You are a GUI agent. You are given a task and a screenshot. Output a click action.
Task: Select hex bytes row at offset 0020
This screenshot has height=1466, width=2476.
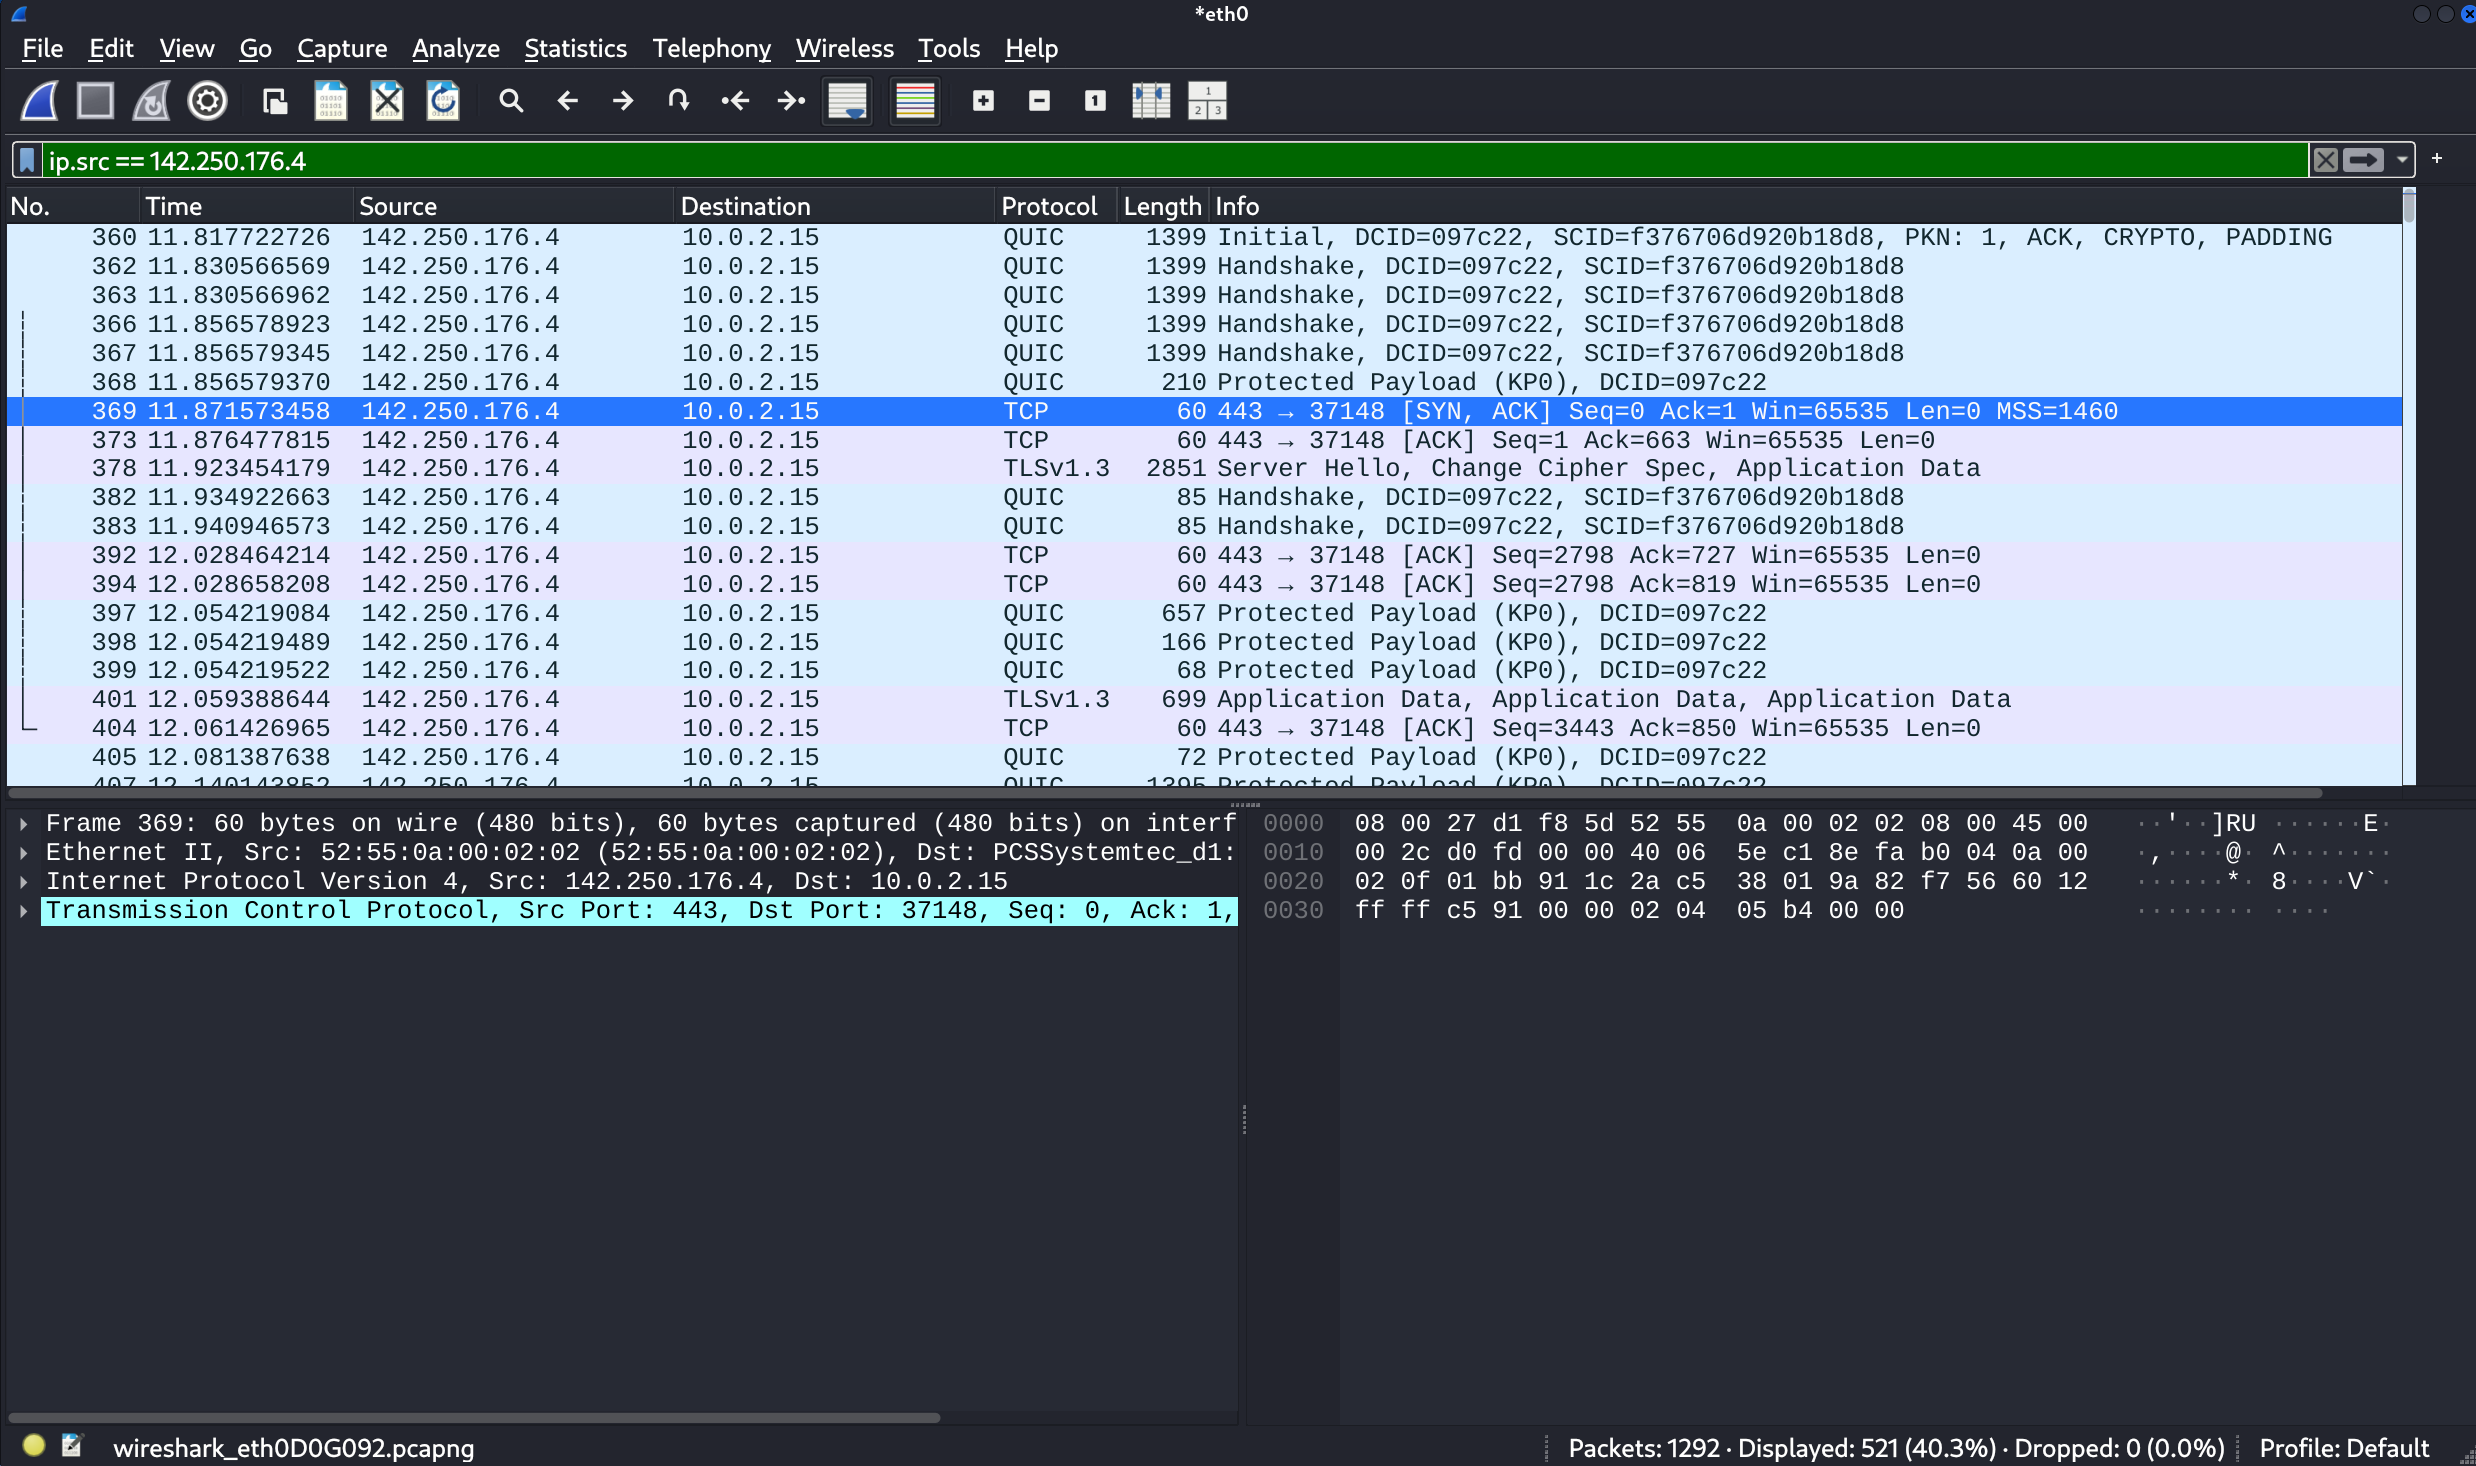(x=1720, y=882)
